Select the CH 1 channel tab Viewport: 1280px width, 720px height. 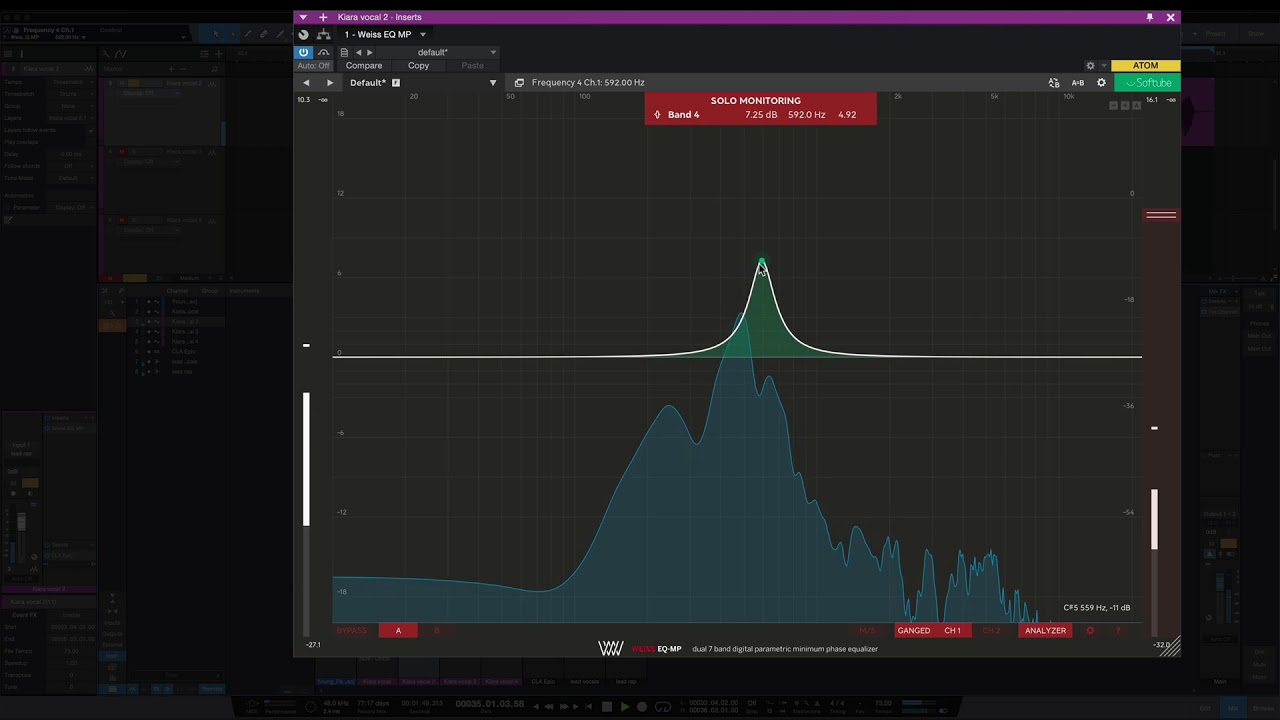(x=952, y=631)
